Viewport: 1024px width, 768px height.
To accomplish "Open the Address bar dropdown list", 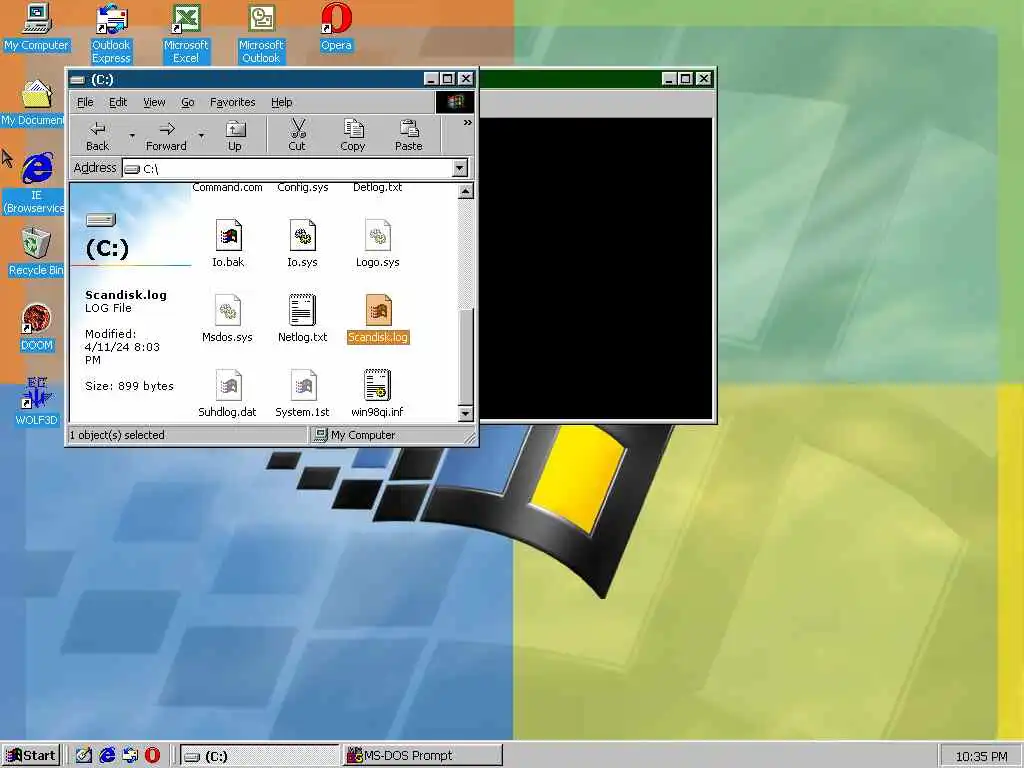I will coord(460,168).
